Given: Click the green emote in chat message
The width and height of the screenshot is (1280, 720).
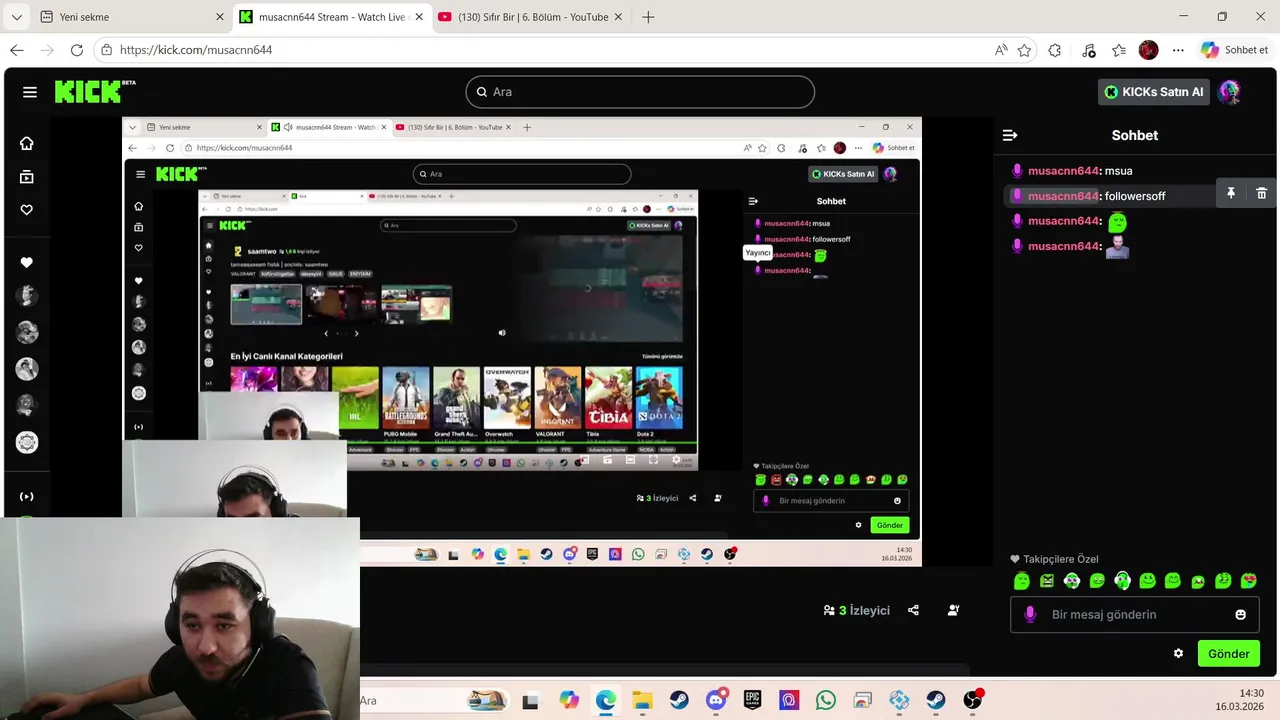Looking at the screenshot, I should pyautogui.click(x=1117, y=222).
